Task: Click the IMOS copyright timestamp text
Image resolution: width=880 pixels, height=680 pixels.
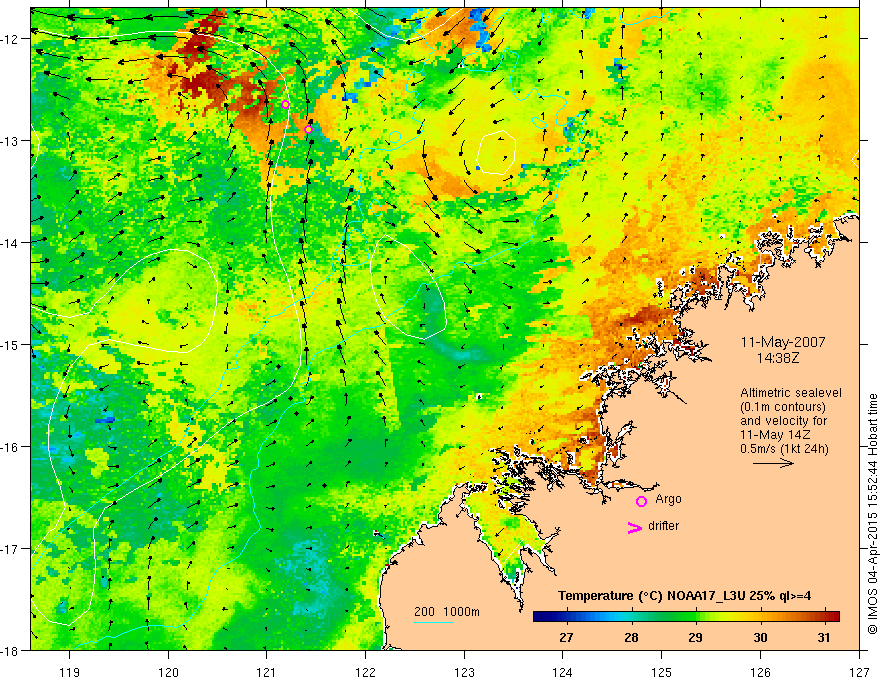Action: [x=872, y=514]
